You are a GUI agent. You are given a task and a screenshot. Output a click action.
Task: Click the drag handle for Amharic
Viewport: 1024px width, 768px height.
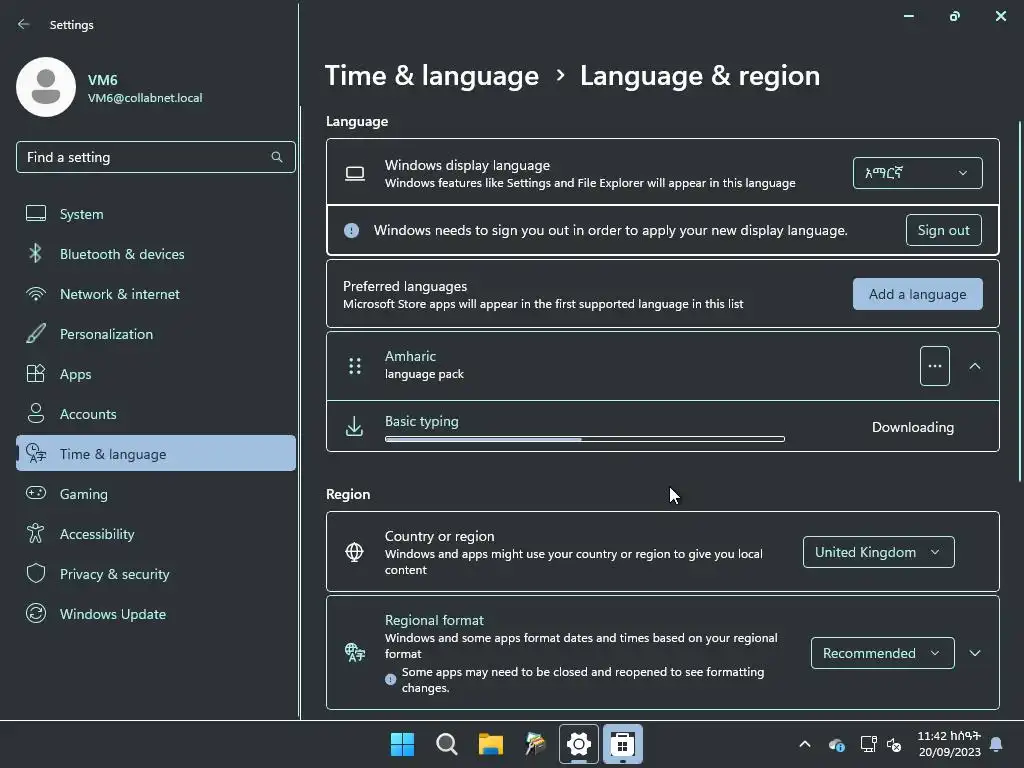[x=355, y=366]
